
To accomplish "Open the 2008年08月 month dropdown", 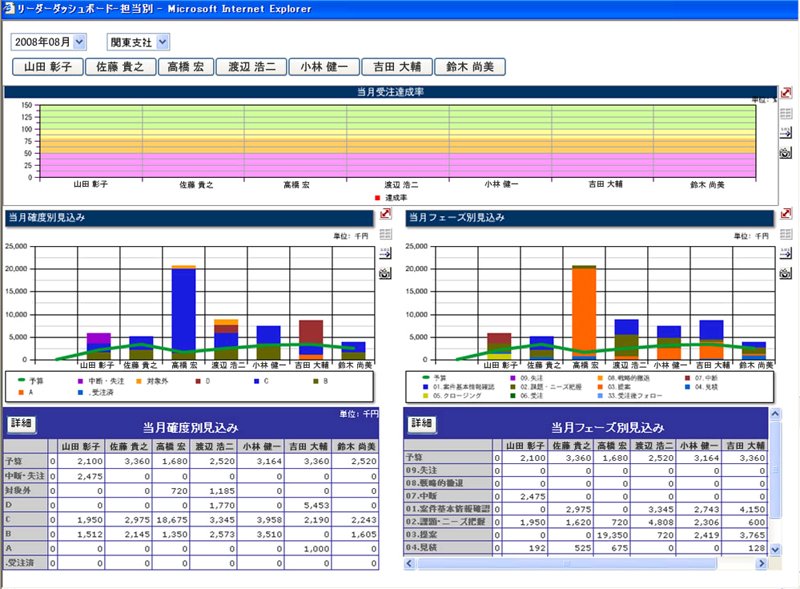I will coord(79,42).
